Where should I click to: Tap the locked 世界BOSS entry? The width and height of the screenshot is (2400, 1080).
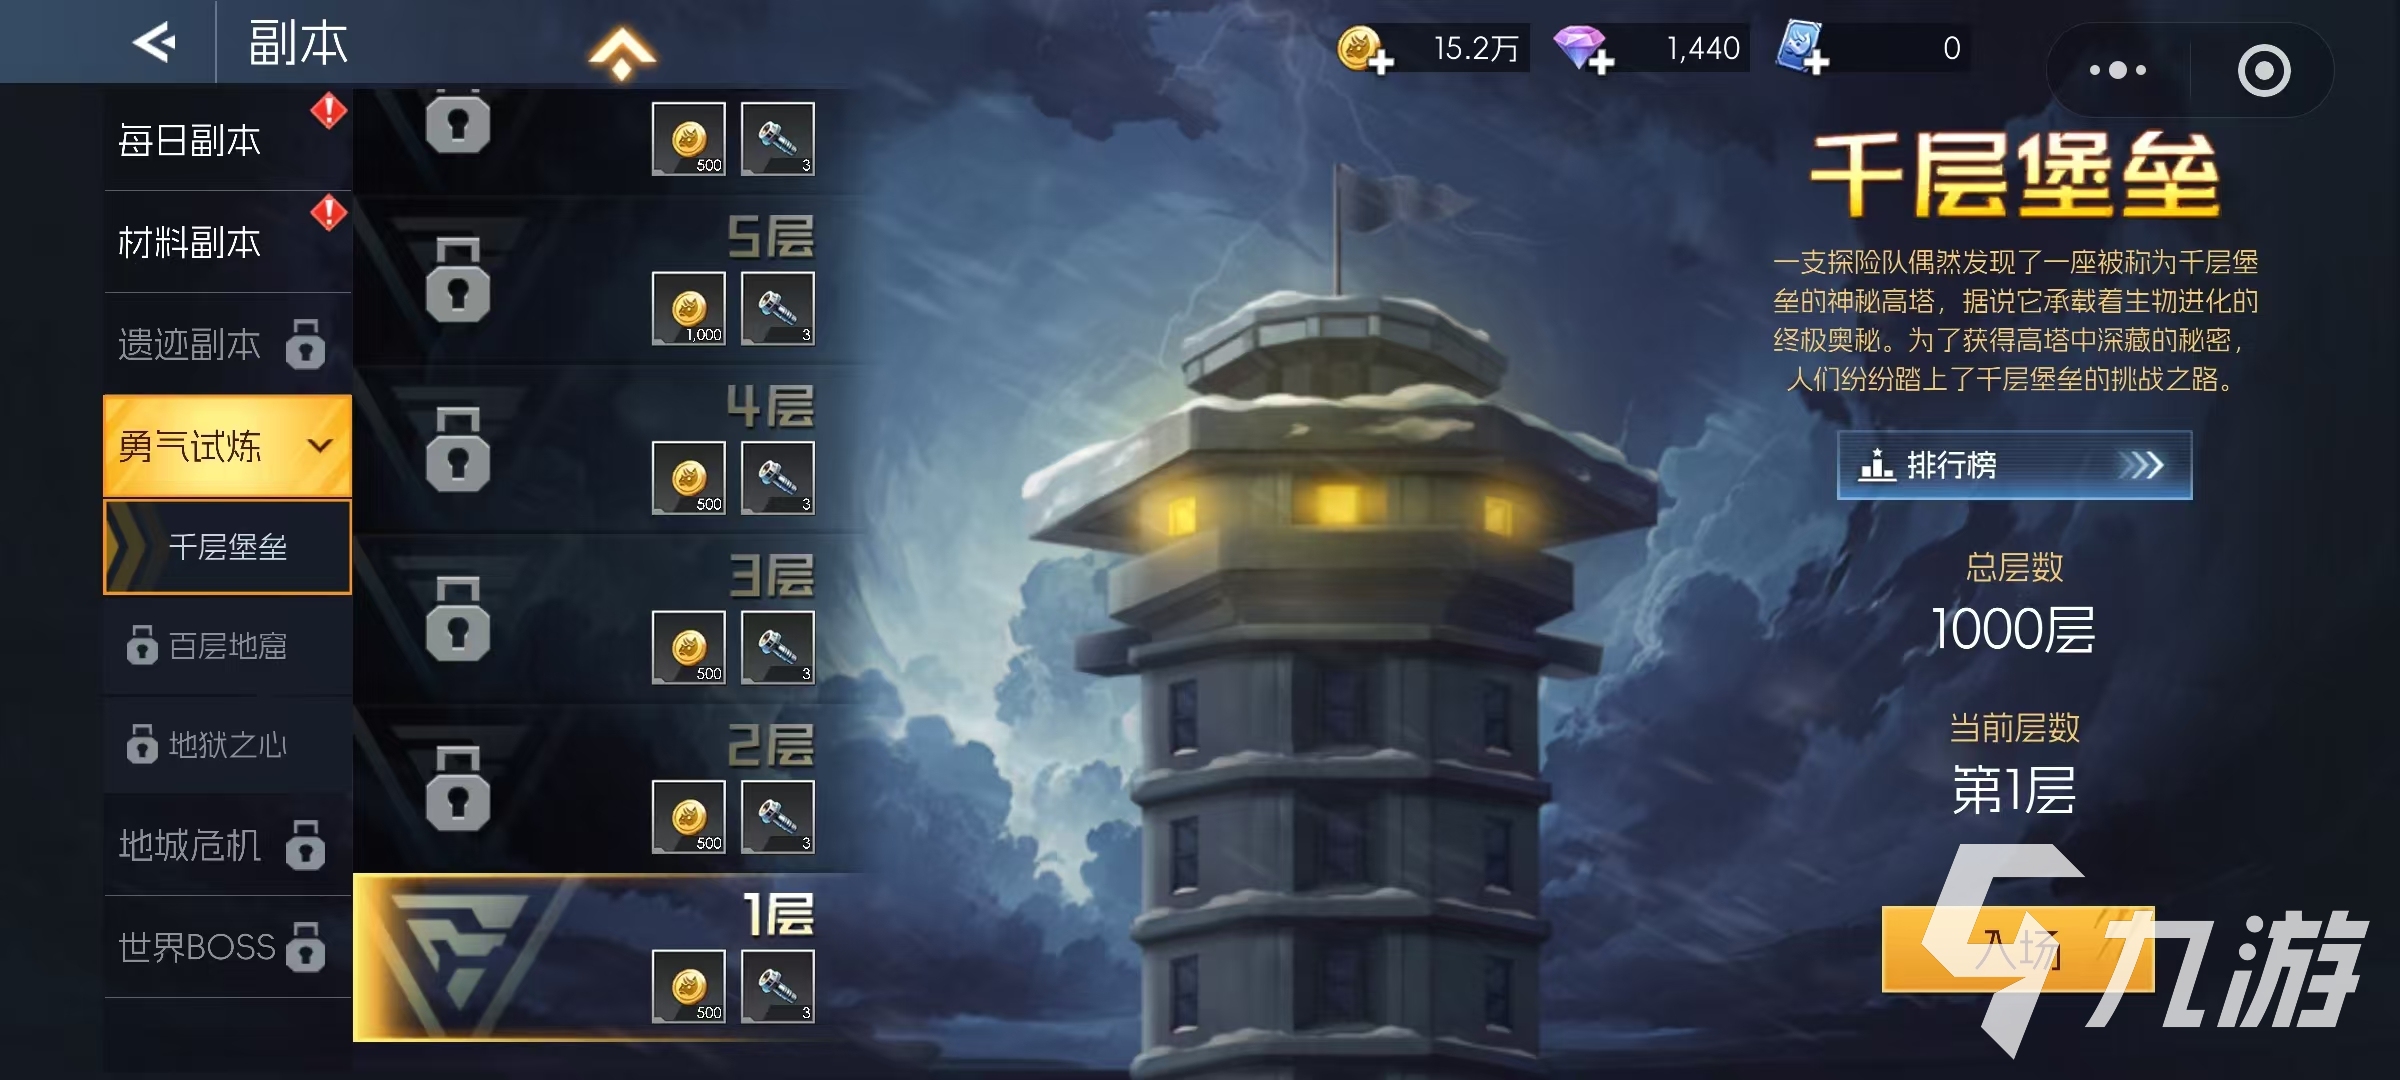(x=228, y=947)
